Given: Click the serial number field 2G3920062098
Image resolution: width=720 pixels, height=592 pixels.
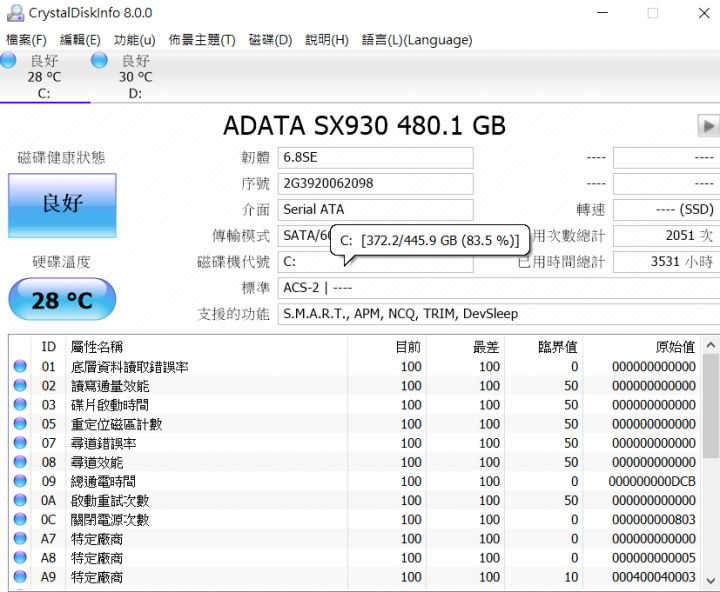Looking at the screenshot, I should point(376,184).
